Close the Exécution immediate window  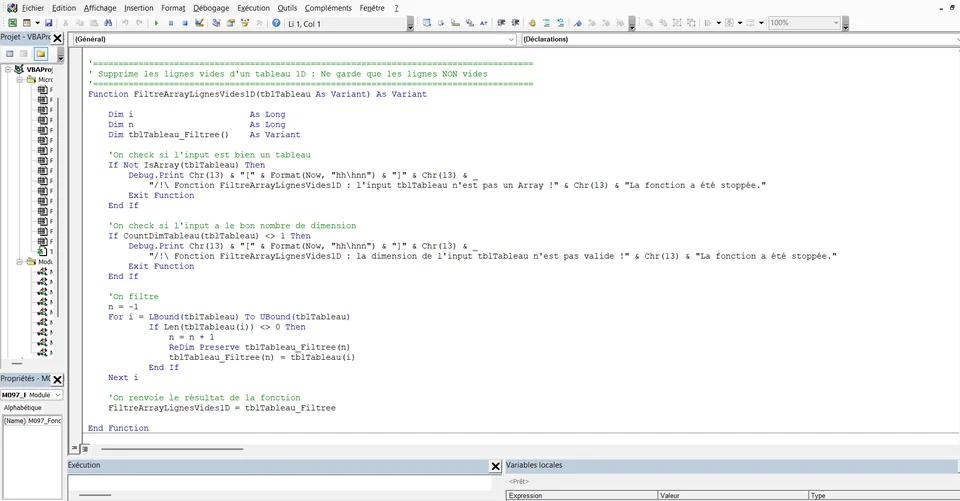tap(496, 467)
